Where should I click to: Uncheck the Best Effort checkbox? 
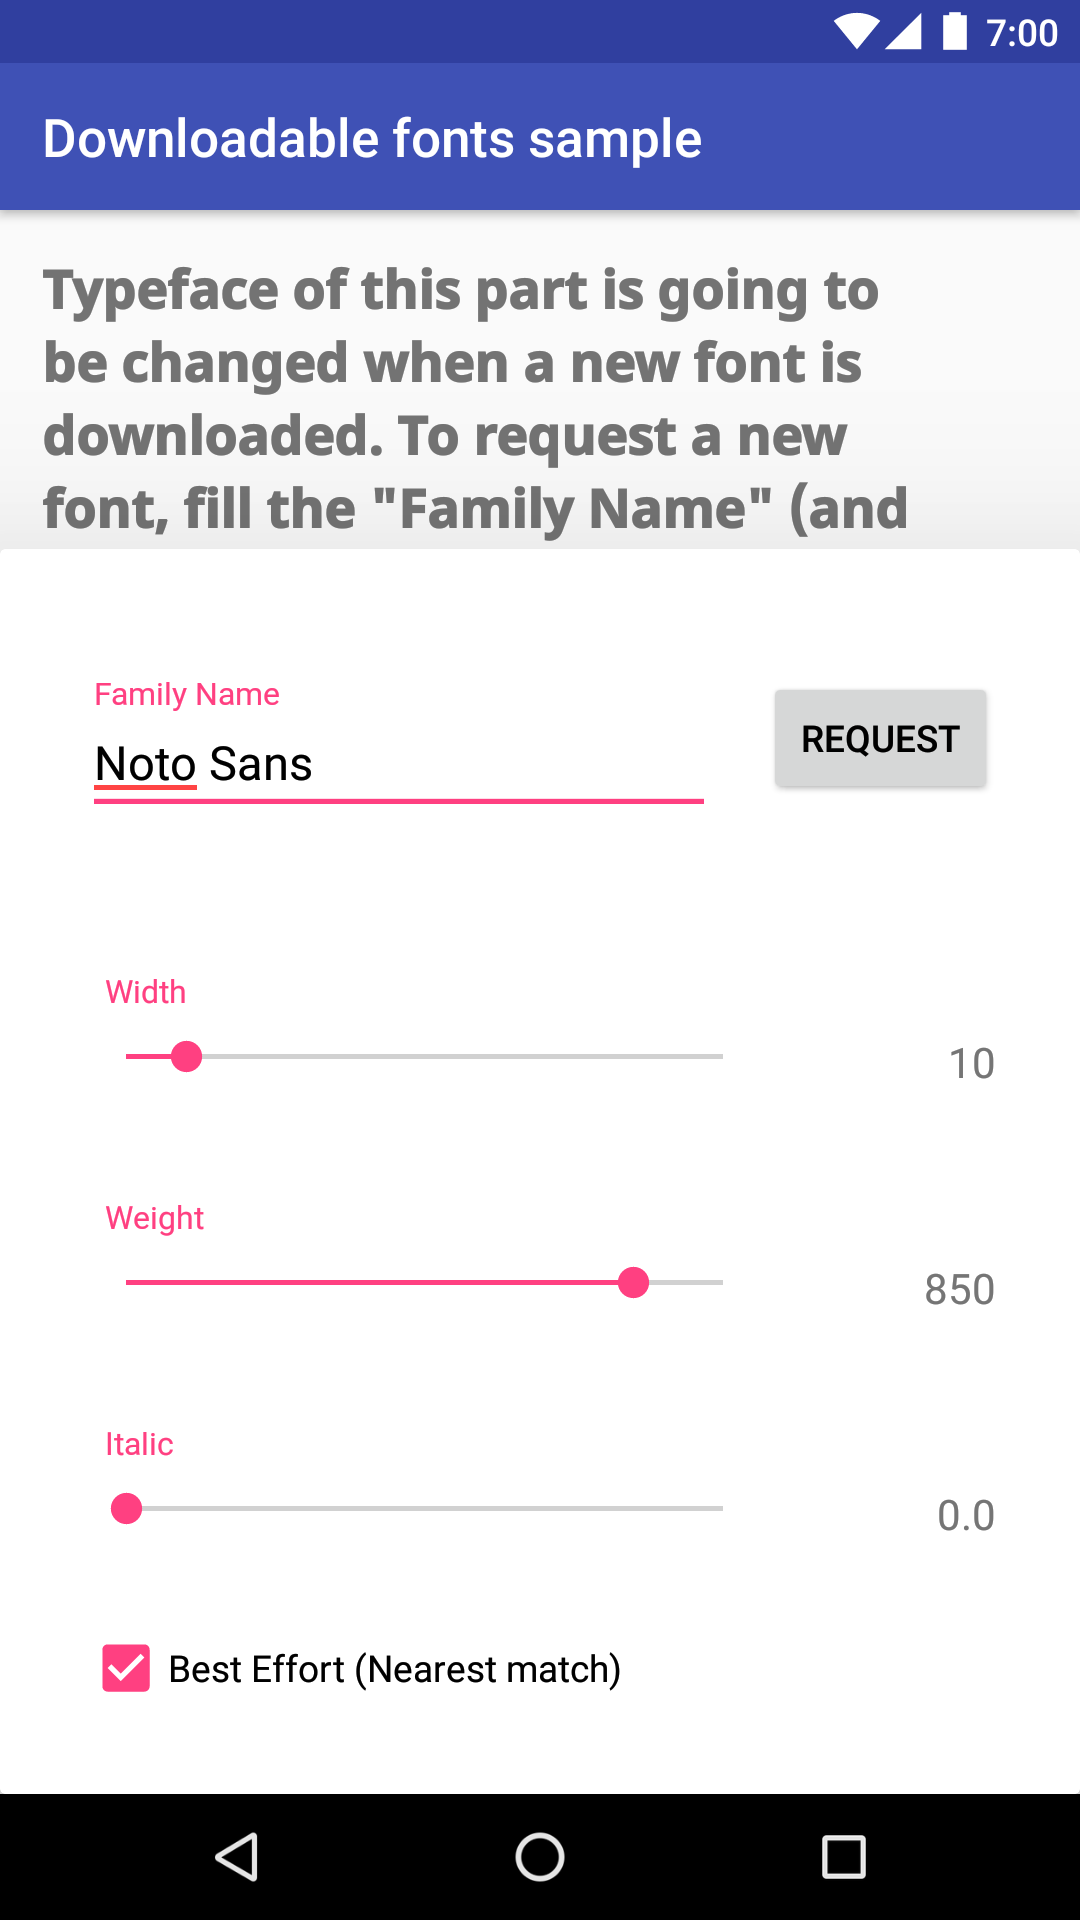[x=126, y=1668]
